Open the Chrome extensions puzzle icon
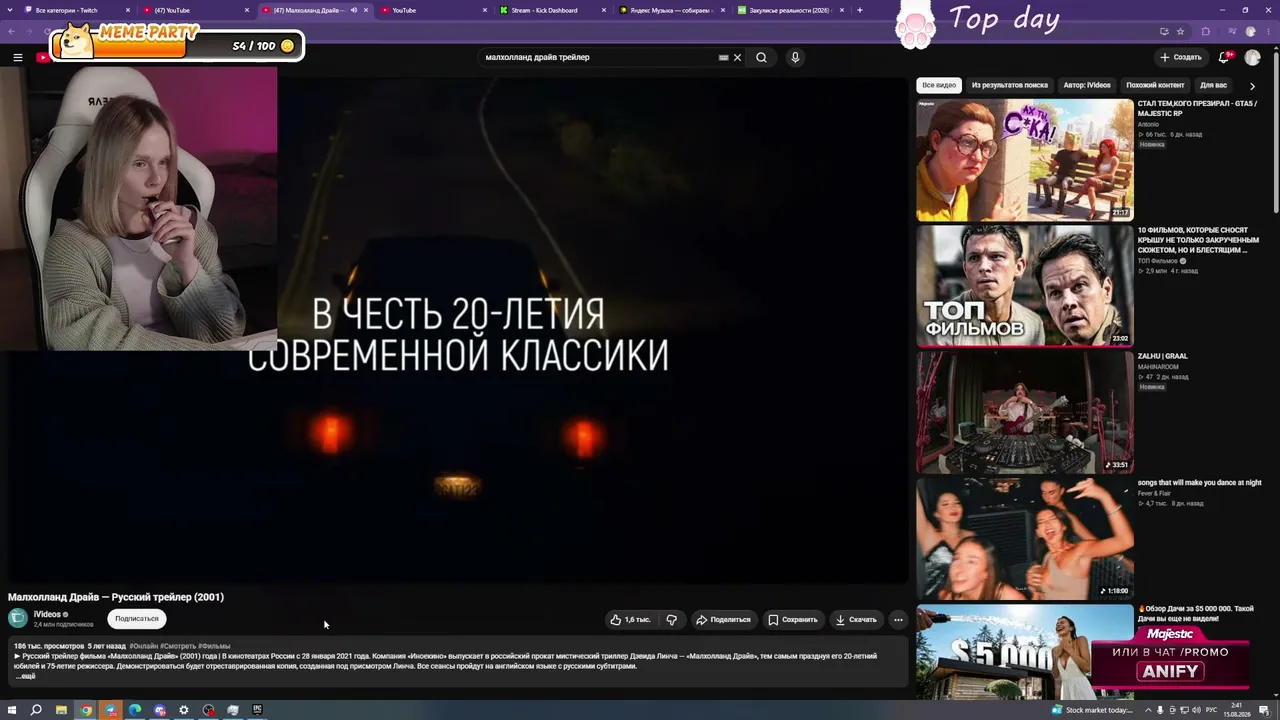Viewport: 1280px width, 720px height. 1206,32
